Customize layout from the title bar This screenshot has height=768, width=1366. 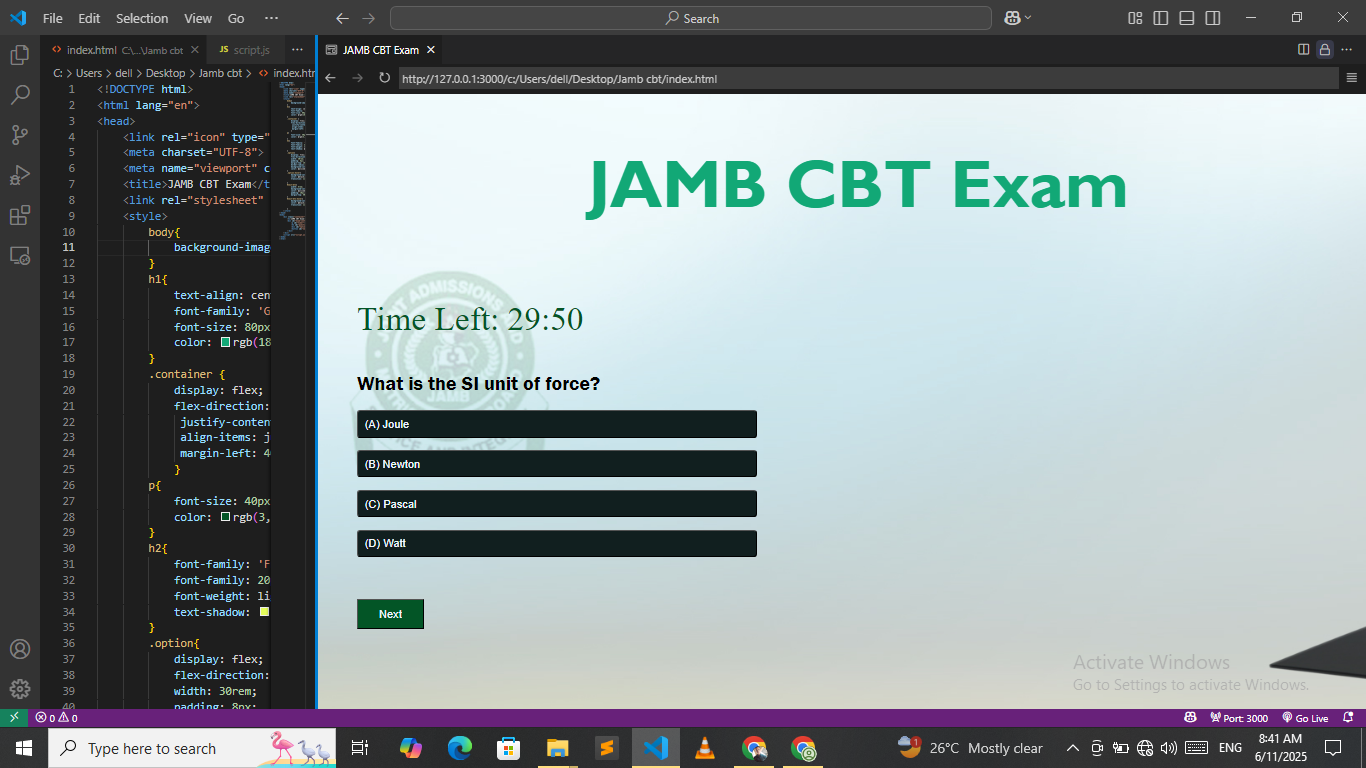[x=1135, y=18]
